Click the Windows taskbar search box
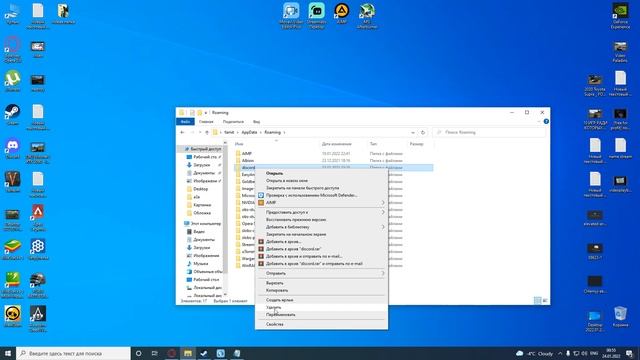 tap(73, 353)
